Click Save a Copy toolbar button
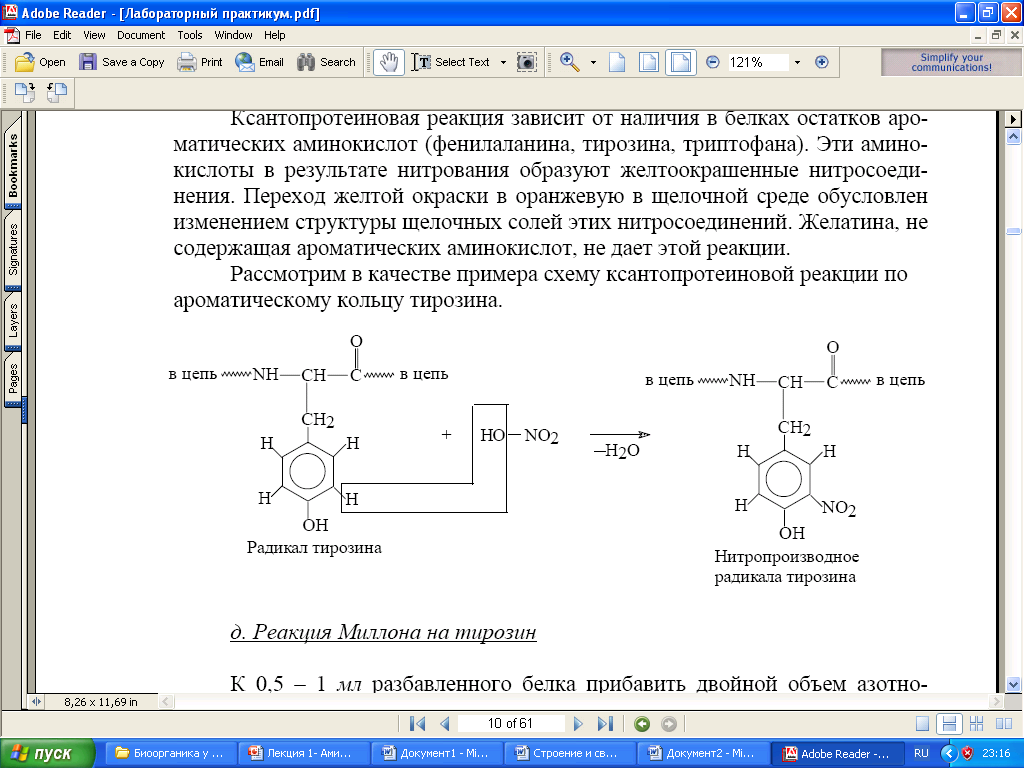The image size is (1024, 768). [121, 62]
